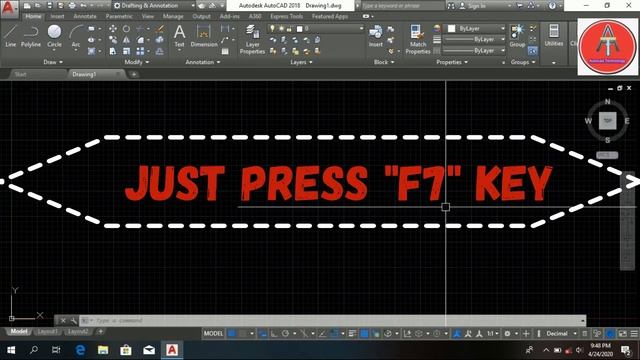Switch to the Layout1 tab

click(x=47, y=331)
